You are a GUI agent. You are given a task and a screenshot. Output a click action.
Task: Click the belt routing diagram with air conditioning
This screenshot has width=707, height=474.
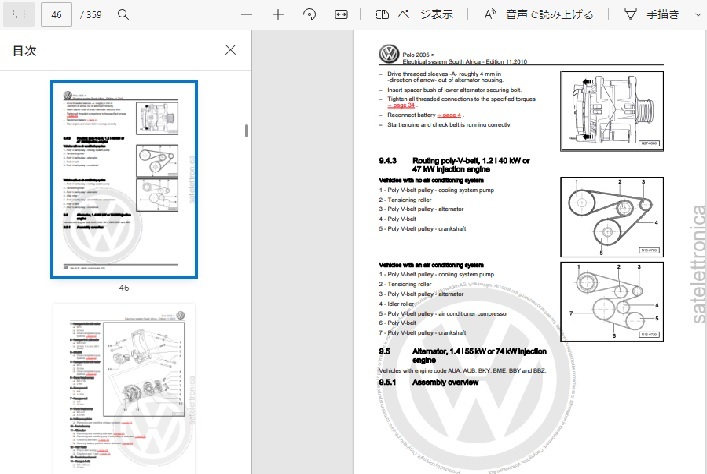tap(612, 302)
